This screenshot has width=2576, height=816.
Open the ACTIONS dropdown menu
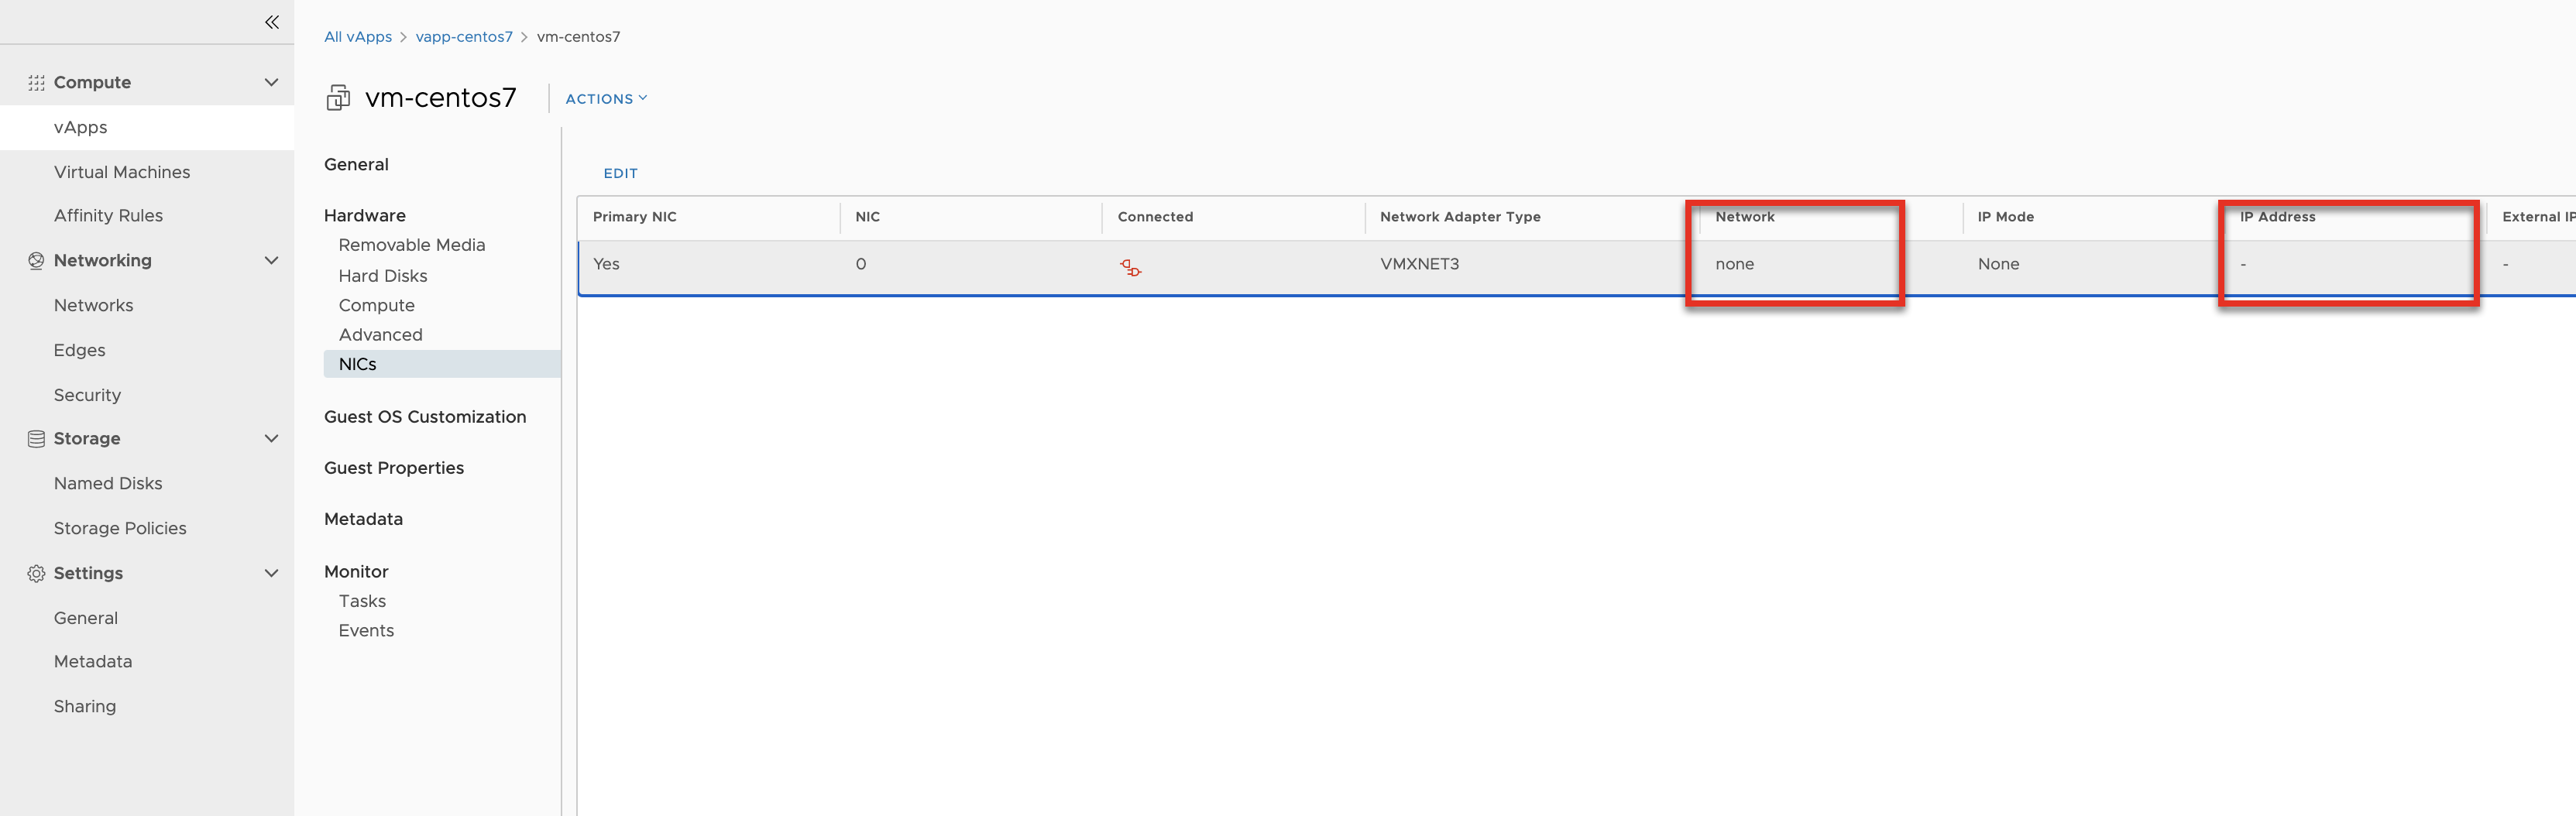click(x=606, y=99)
